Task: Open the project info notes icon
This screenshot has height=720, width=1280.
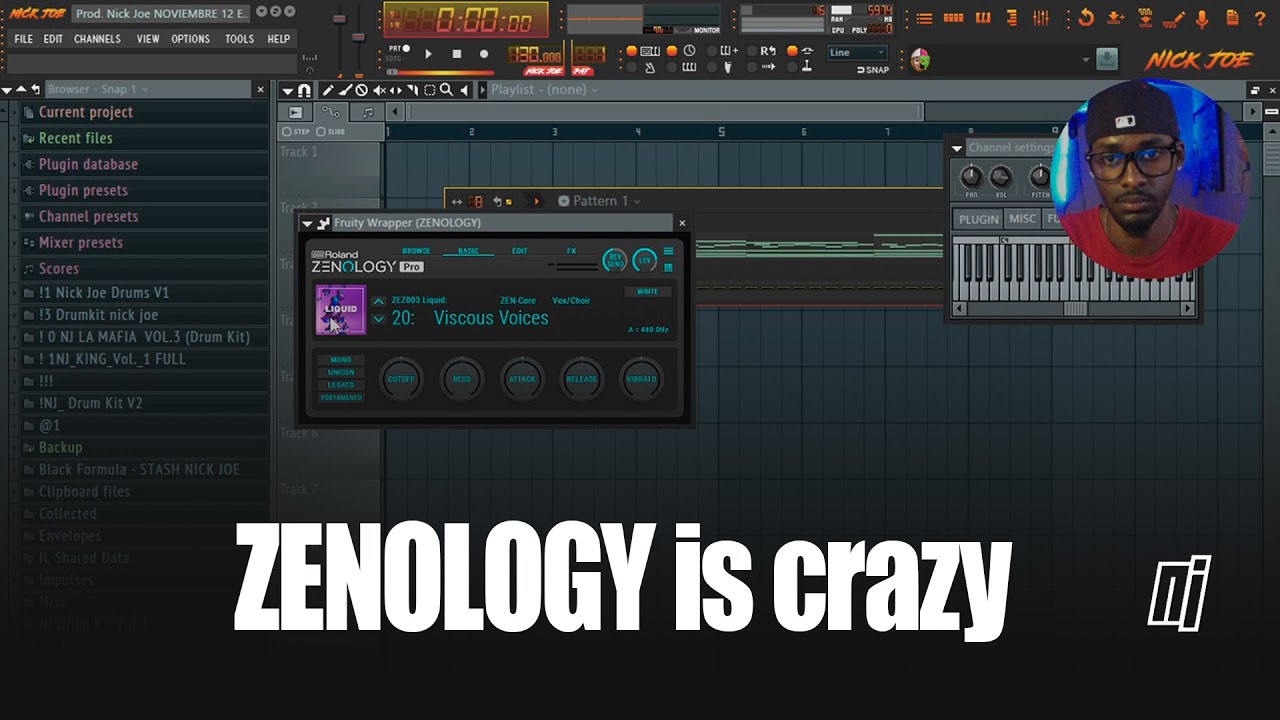Action: [1232, 18]
